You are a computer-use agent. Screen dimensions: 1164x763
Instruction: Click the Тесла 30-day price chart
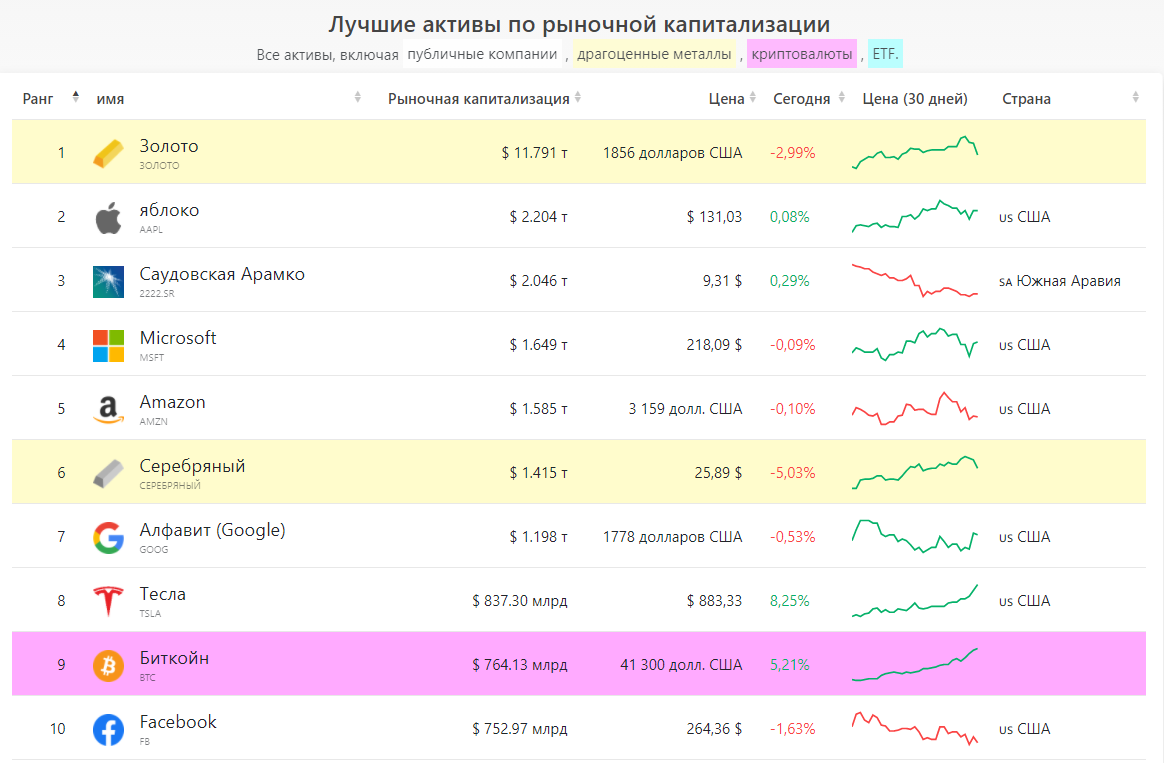pyautogui.click(x=915, y=600)
